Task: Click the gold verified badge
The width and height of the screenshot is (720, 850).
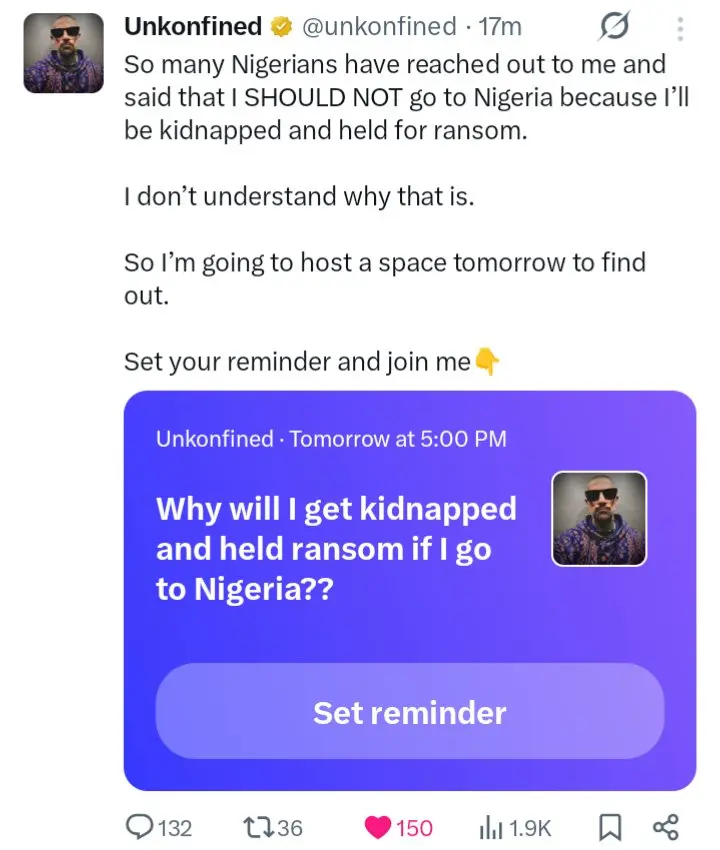Action: (281, 27)
